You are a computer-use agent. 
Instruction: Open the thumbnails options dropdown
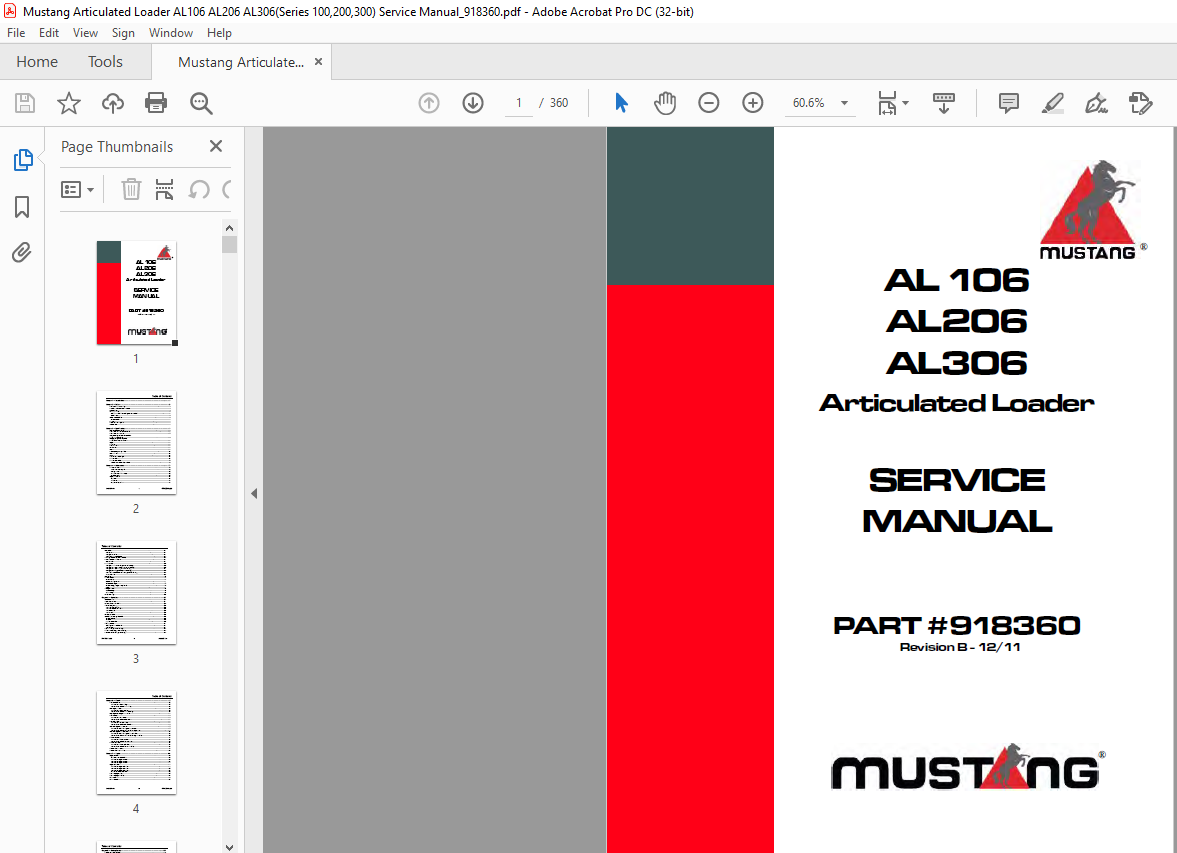click(x=77, y=189)
